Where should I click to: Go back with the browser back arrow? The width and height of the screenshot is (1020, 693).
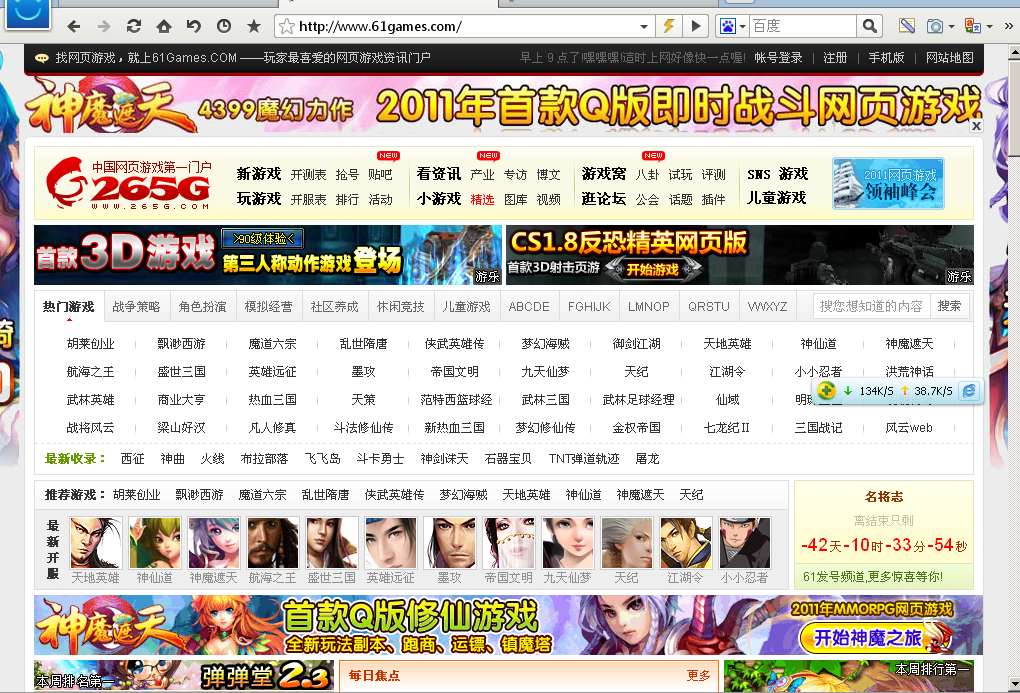point(74,26)
